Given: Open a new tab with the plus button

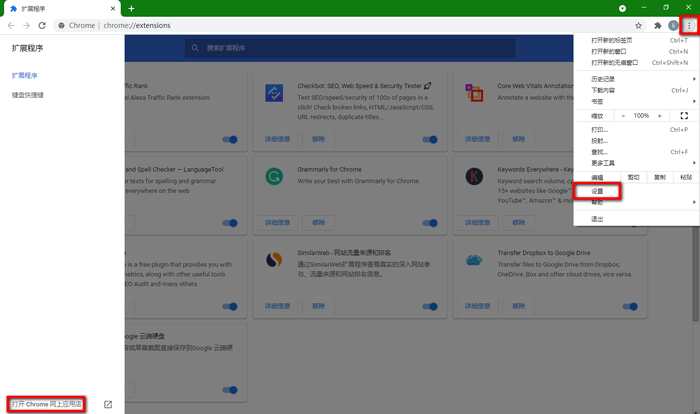Looking at the screenshot, I should point(131,8).
